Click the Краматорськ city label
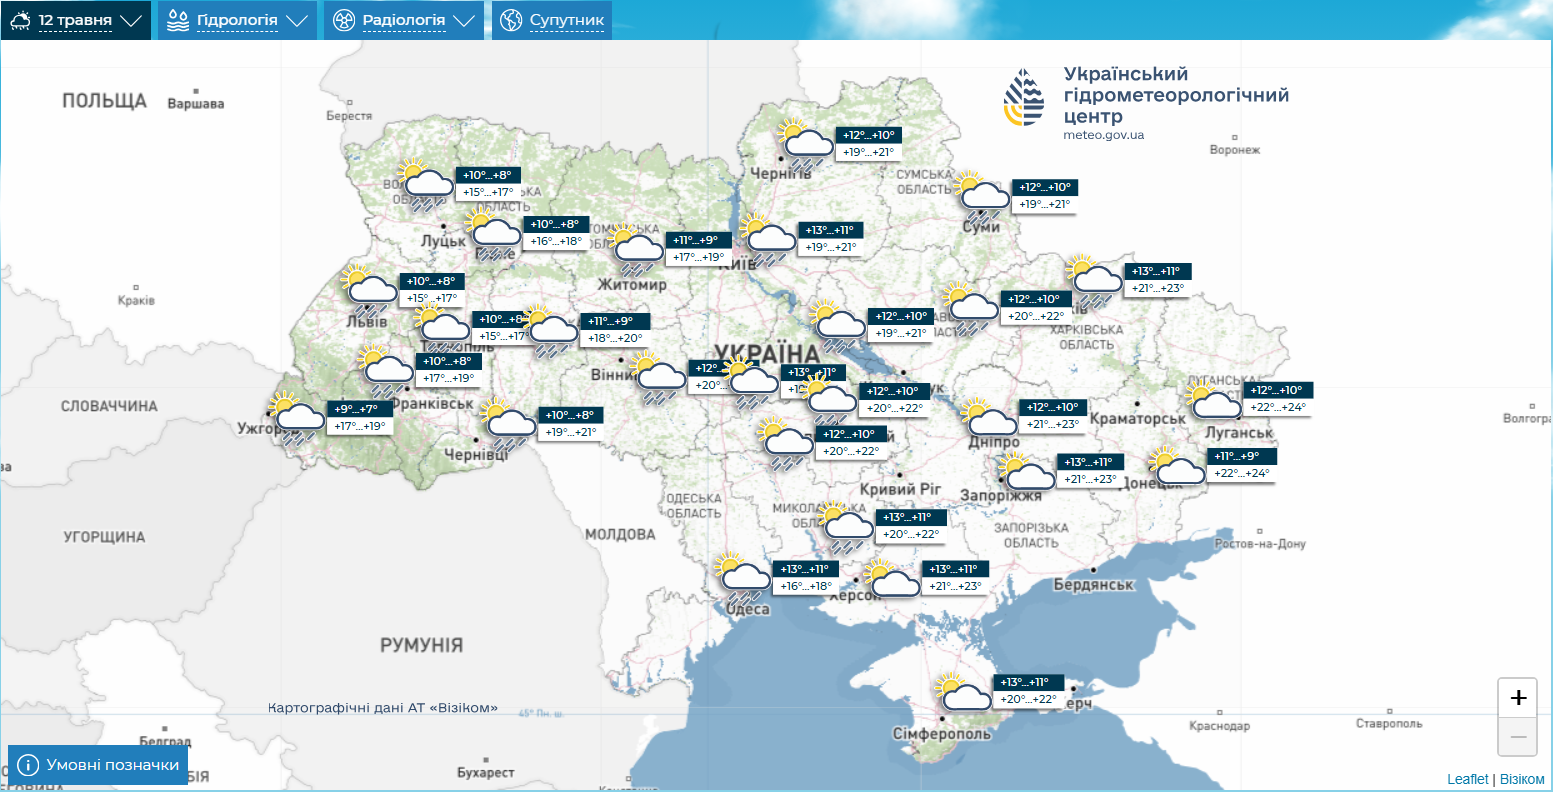Viewport: 1553px width, 792px height. click(x=1138, y=418)
